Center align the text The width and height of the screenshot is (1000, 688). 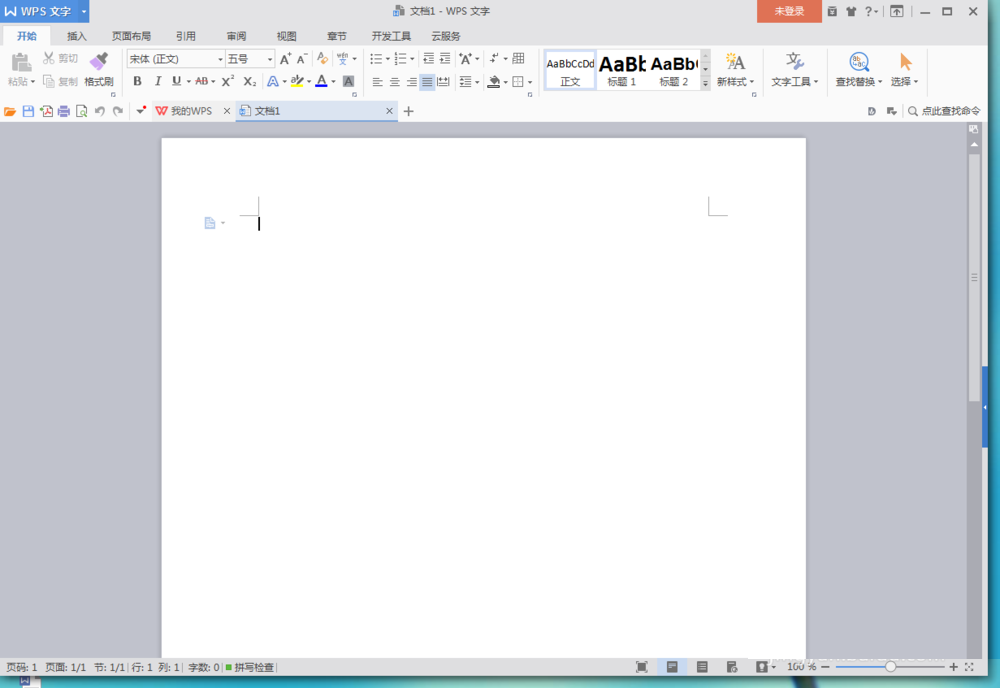coord(395,82)
